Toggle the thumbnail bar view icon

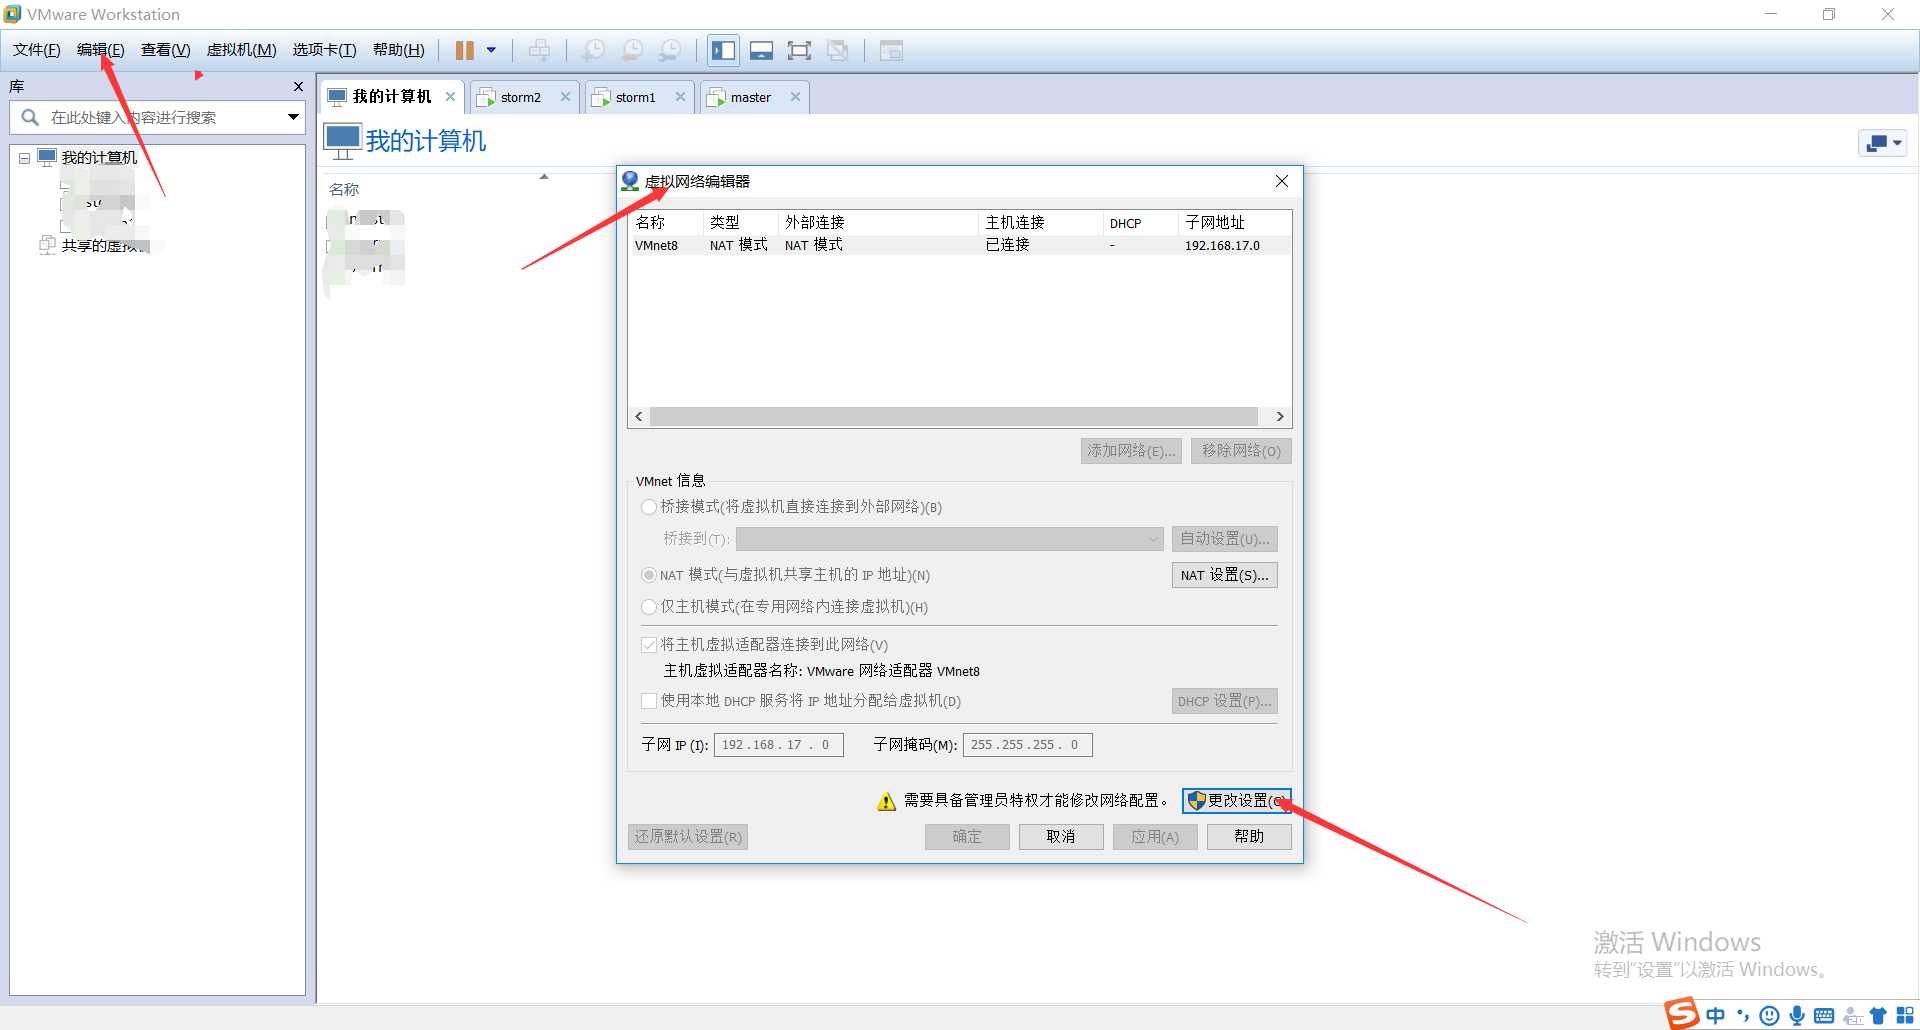761,50
